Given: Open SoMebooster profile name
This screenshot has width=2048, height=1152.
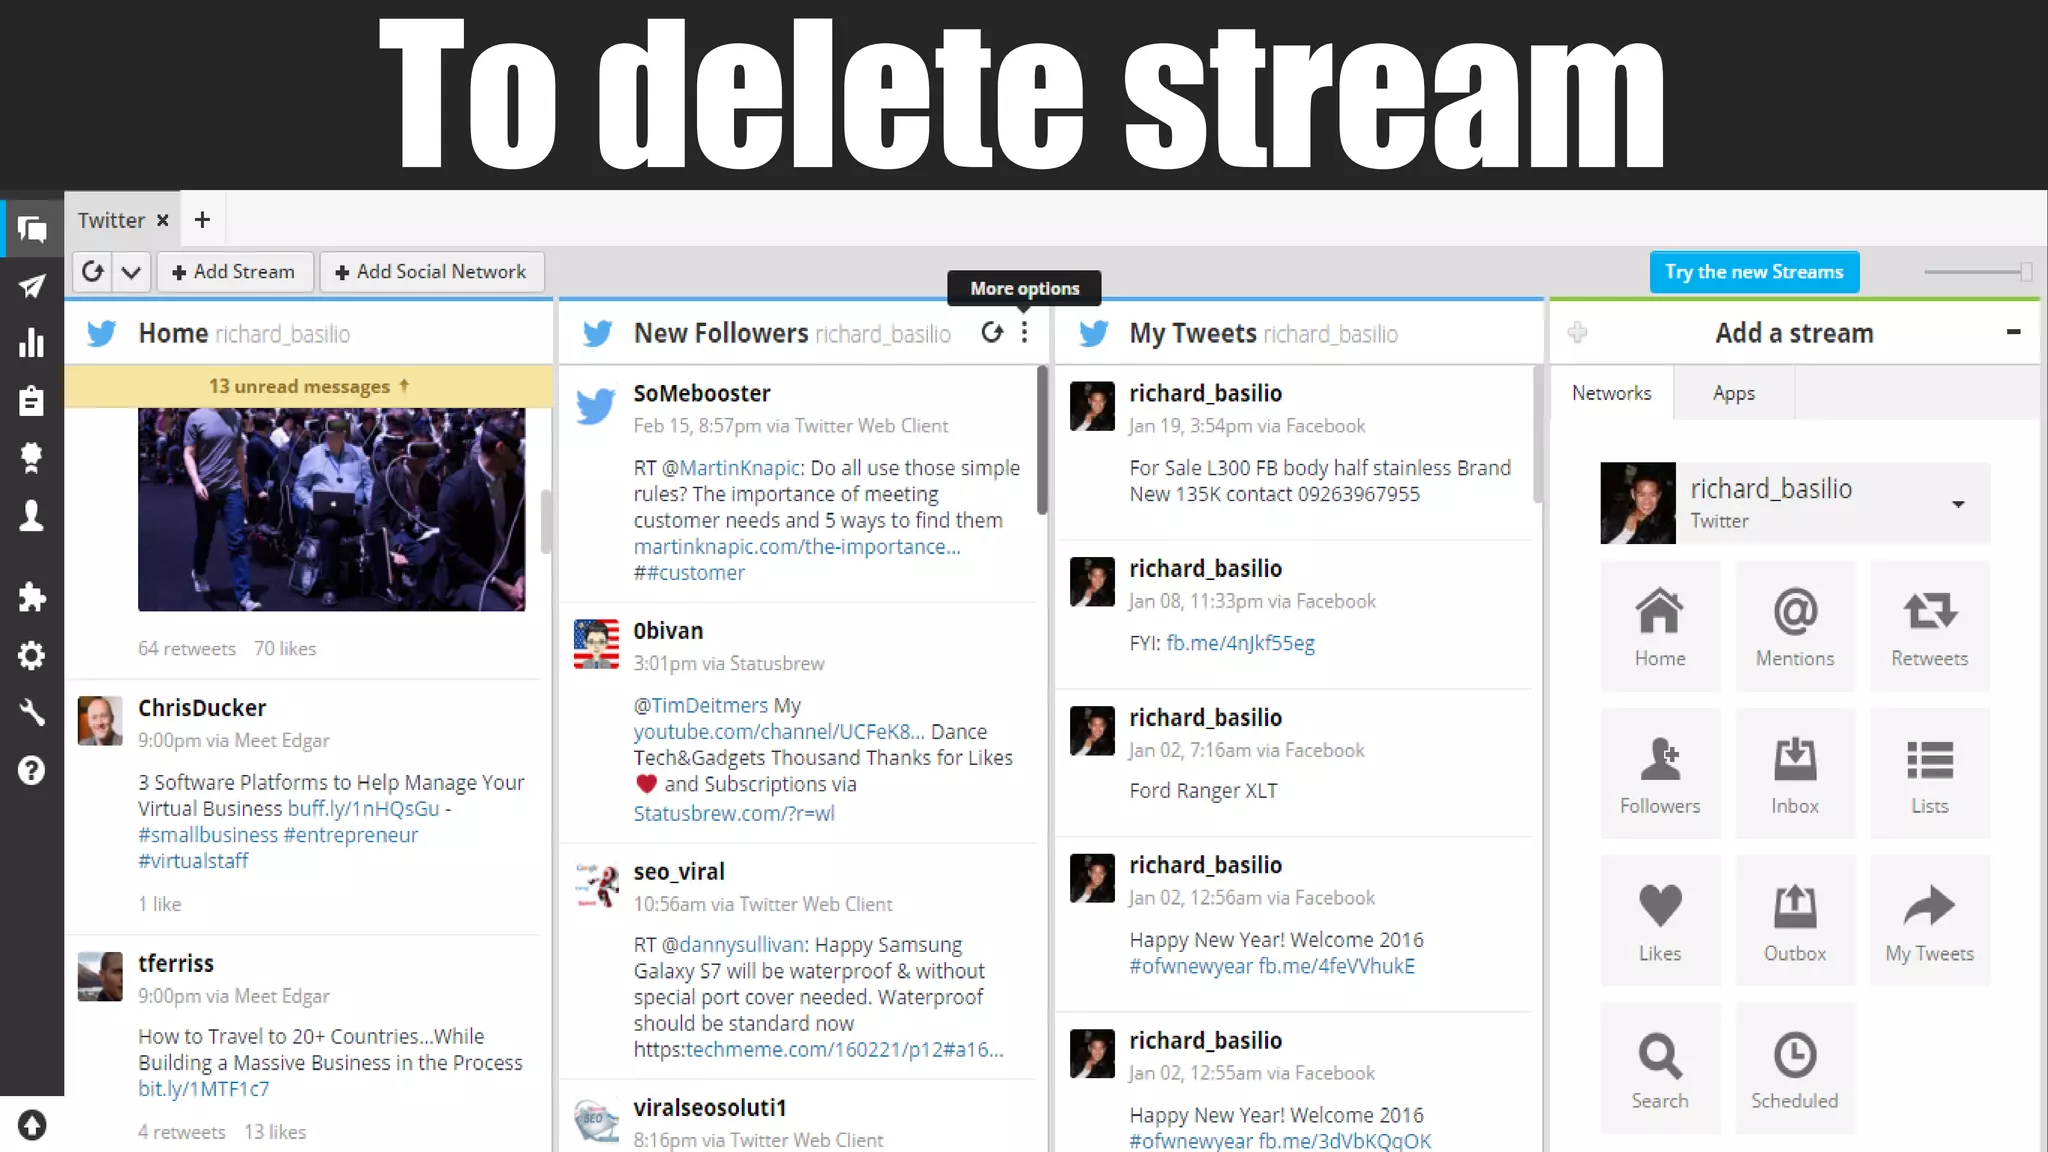Looking at the screenshot, I should (x=702, y=393).
